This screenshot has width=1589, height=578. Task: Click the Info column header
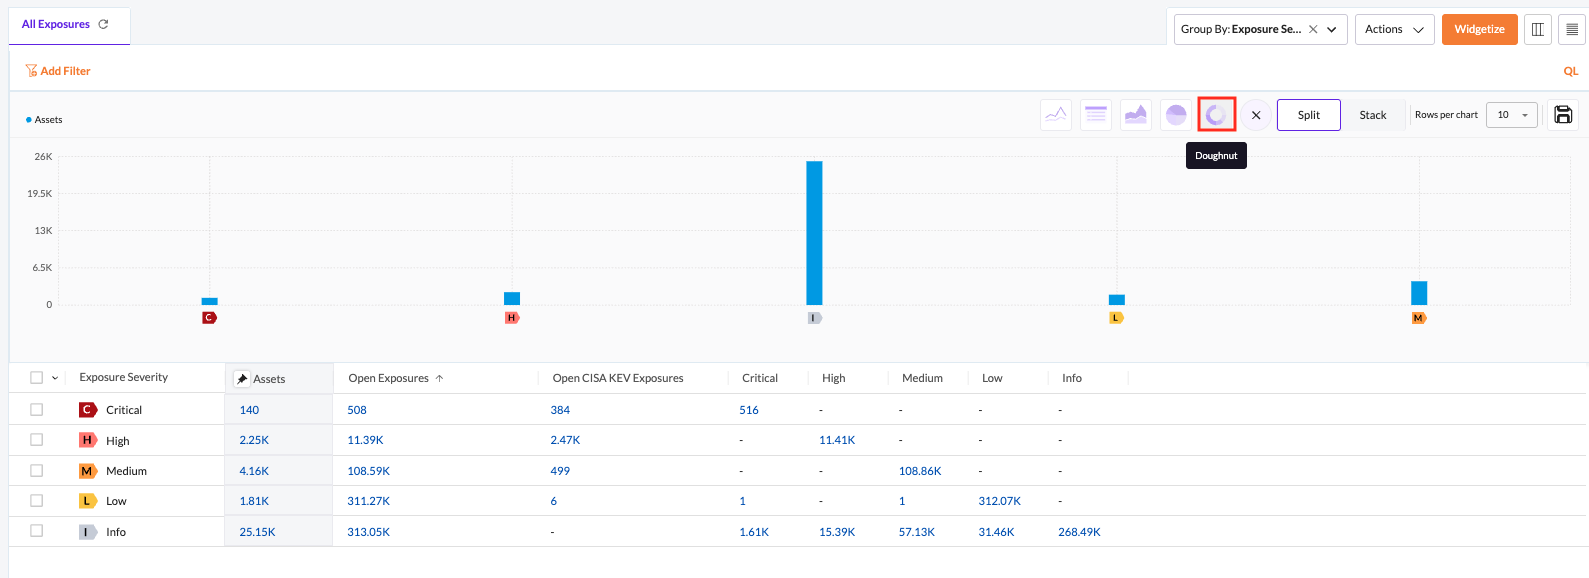1072,378
